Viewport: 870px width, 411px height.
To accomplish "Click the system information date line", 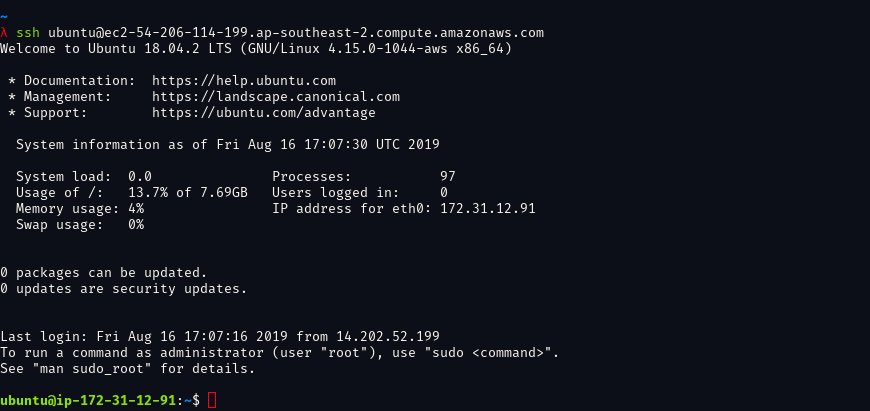I will tap(228, 145).
